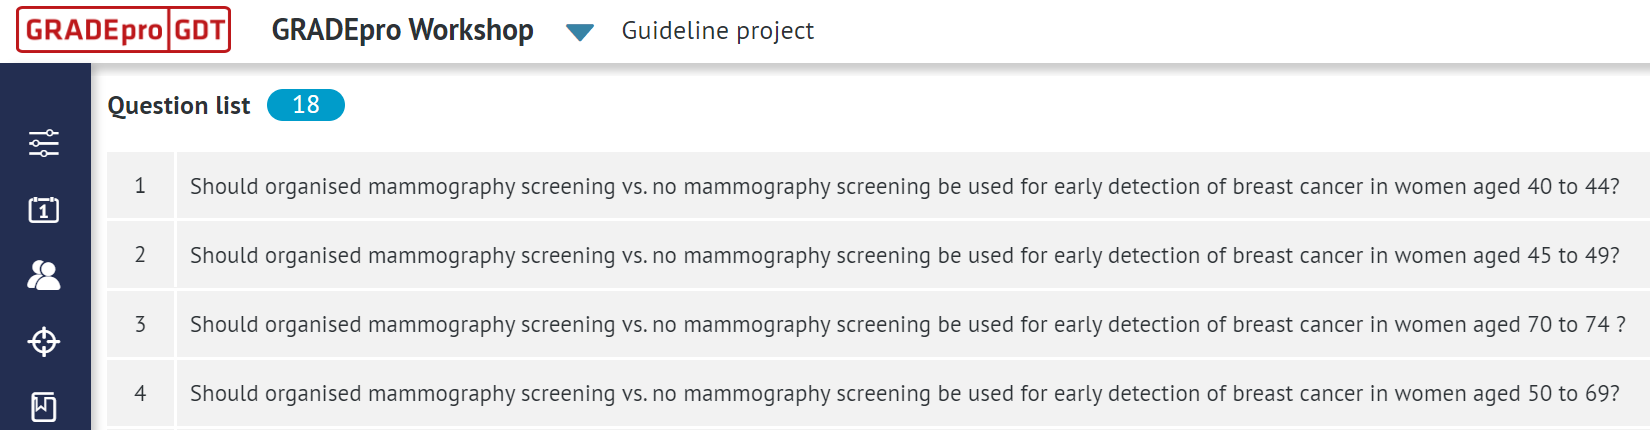
Task: Click the GRADEpro Workshop project title
Action: tap(402, 30)
